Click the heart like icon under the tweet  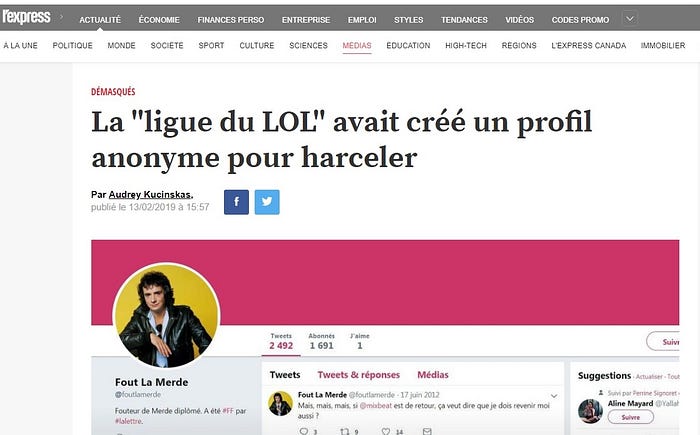(386, 431)
